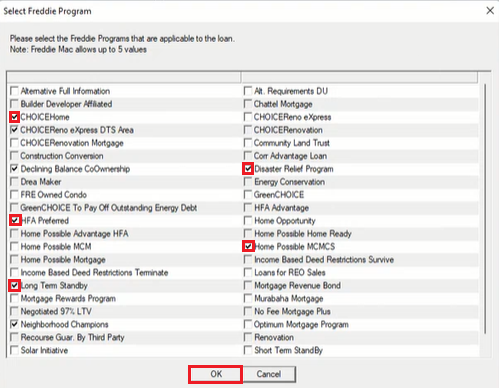
Task: Enable Loans for REO Sales checkbox
Action: tap(248, 273)
